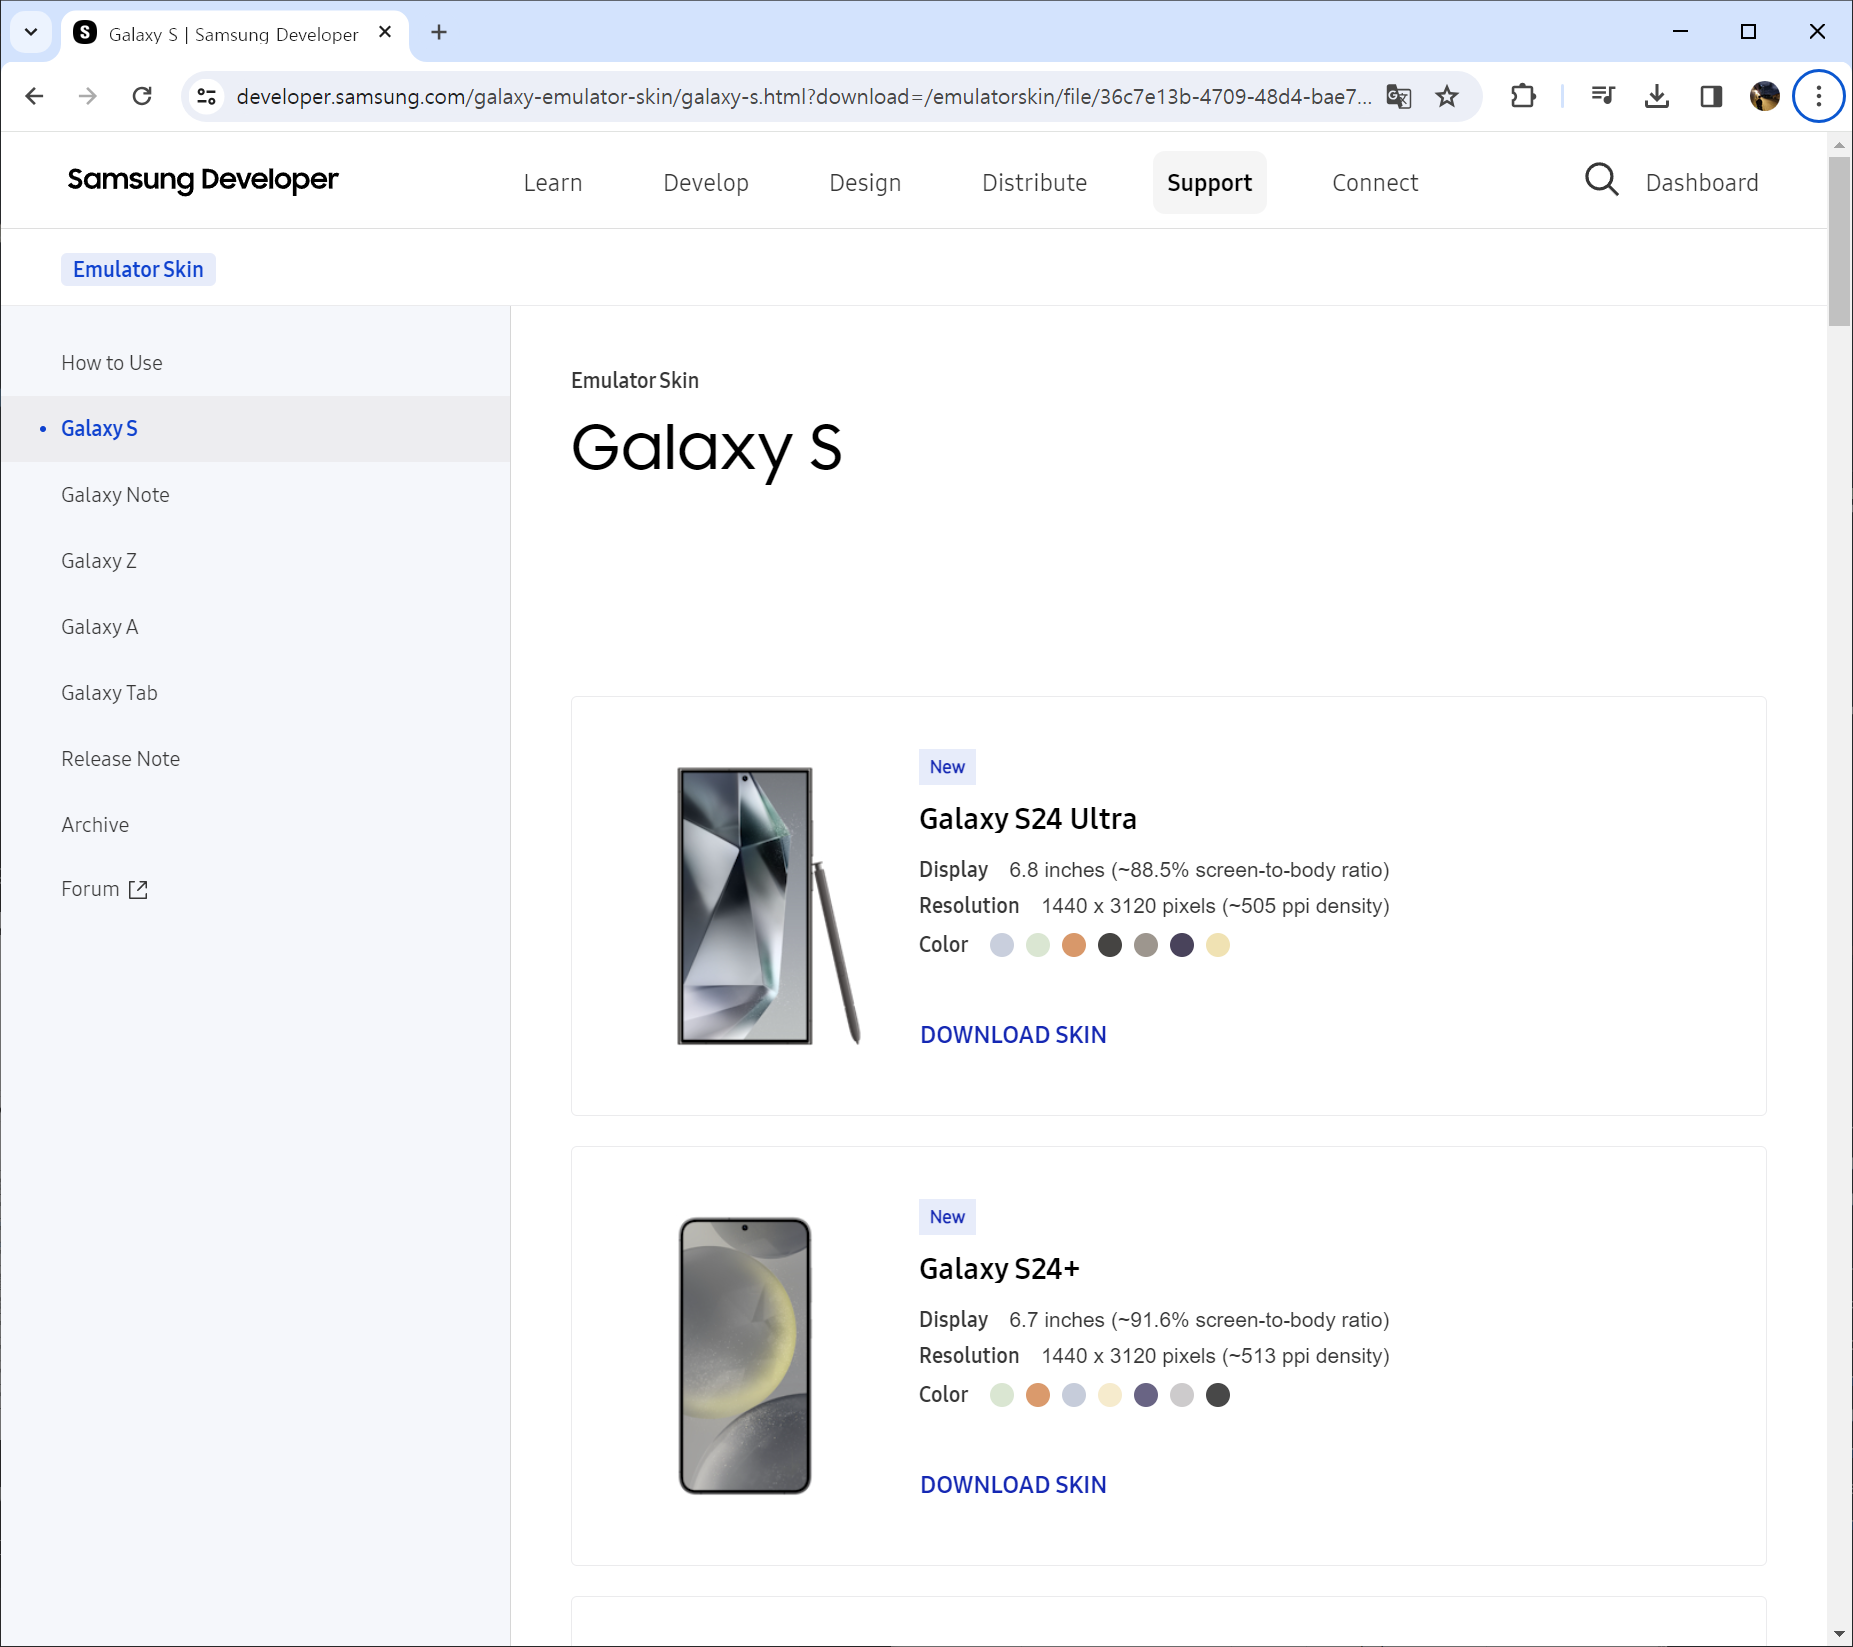1853x1647 pixels.
Task: Open the Forum external link
Action: coord(104,889)
